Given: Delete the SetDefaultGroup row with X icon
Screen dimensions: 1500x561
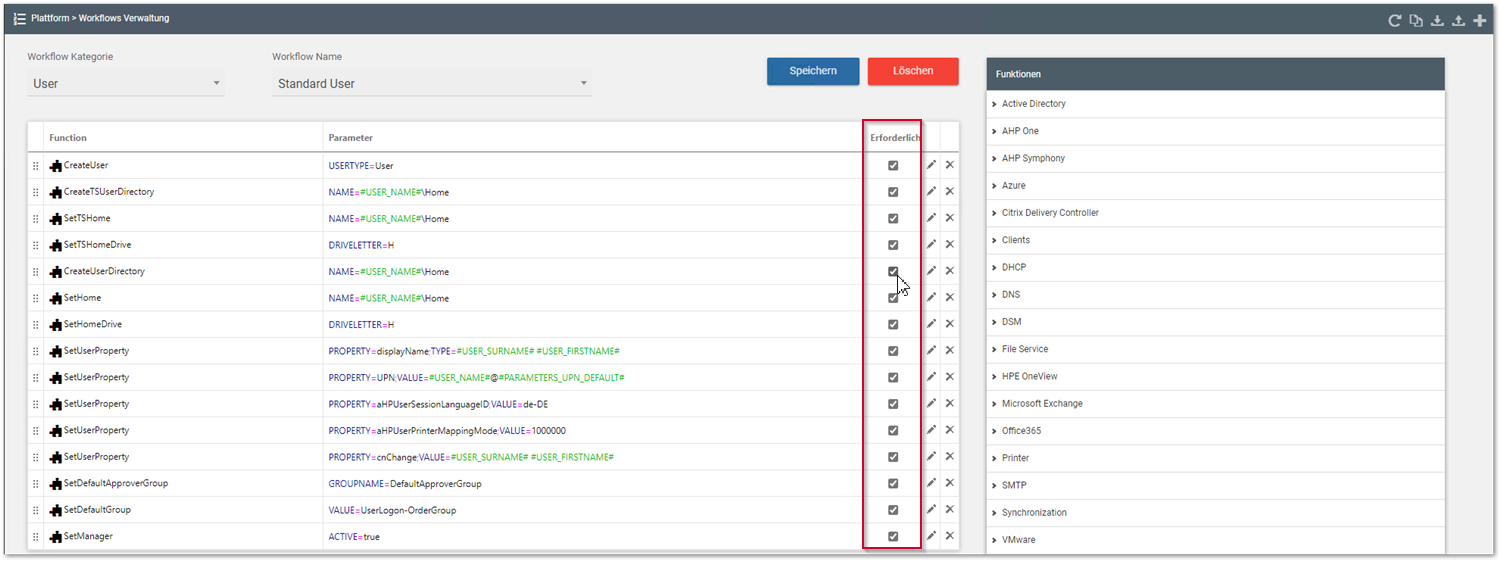Looking at the screenshot, I should [x=950, y=510].
